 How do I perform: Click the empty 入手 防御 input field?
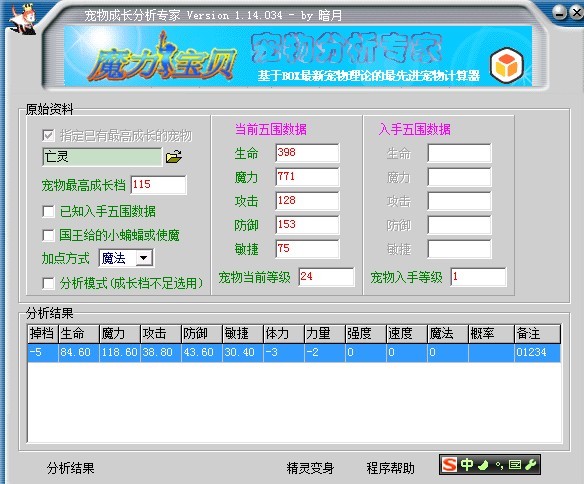pyautogui.click(x=459, y=225)
